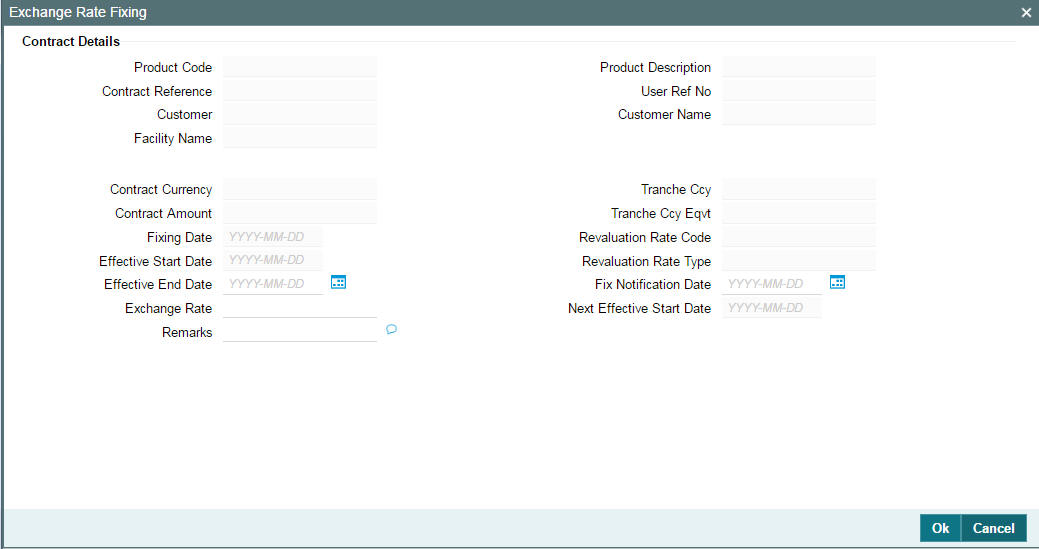Click the Tranche Ccy field
Screen dimensions: 1039x549
[x=799, y=189]
